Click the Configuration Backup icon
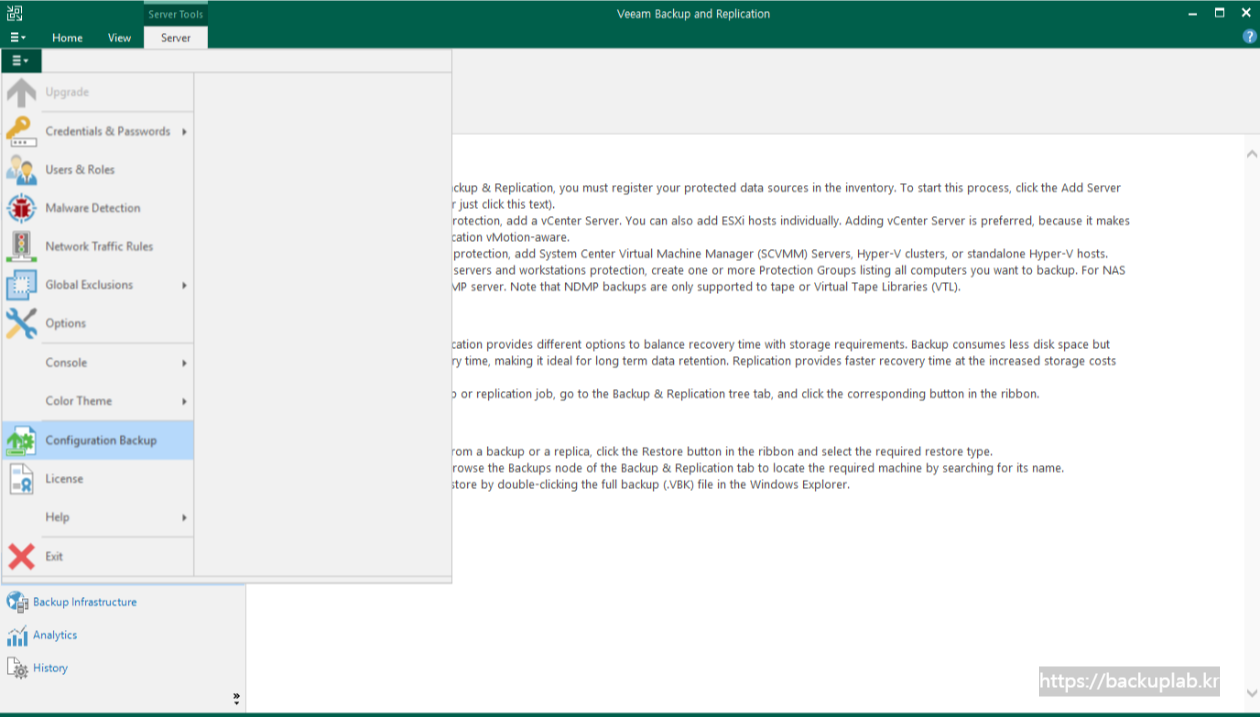 point(21,440)
